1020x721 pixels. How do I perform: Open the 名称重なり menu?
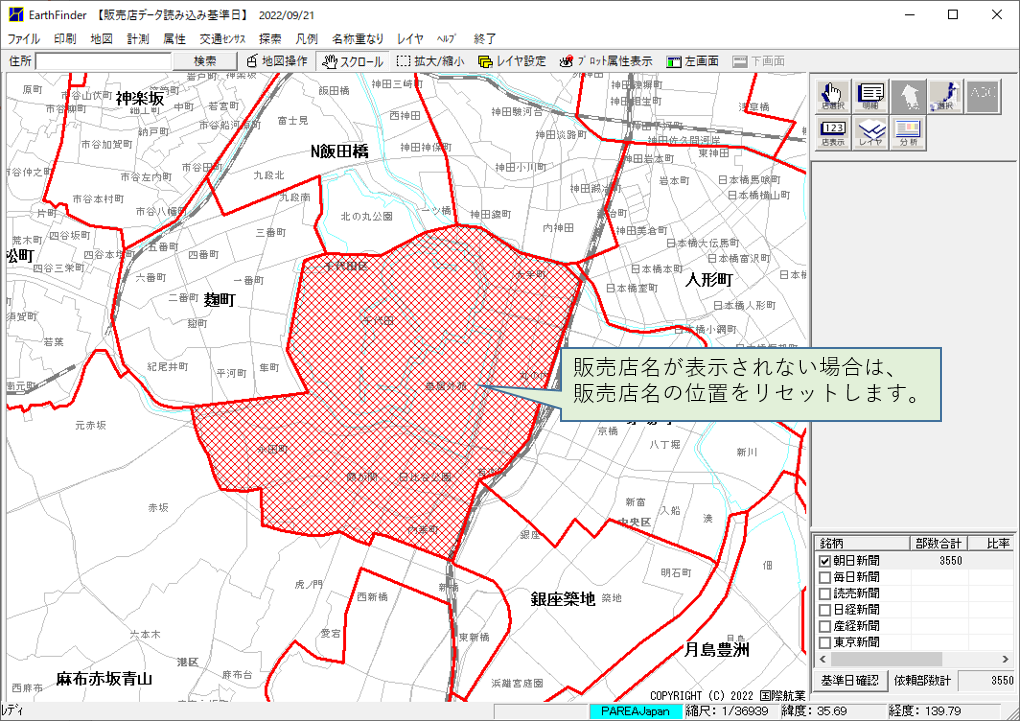(358, 39)
